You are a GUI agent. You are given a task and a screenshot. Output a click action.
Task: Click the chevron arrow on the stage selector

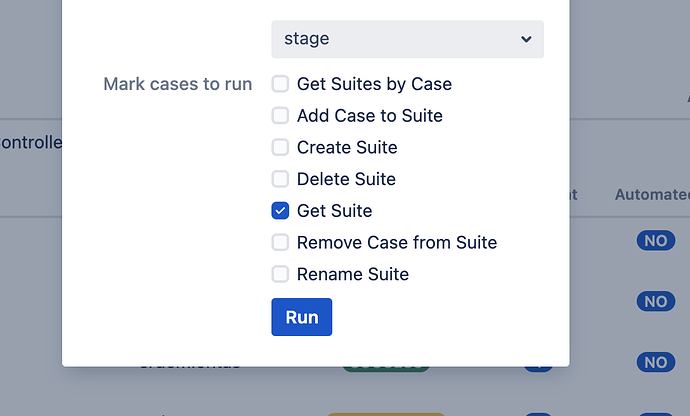coord(527,39)
